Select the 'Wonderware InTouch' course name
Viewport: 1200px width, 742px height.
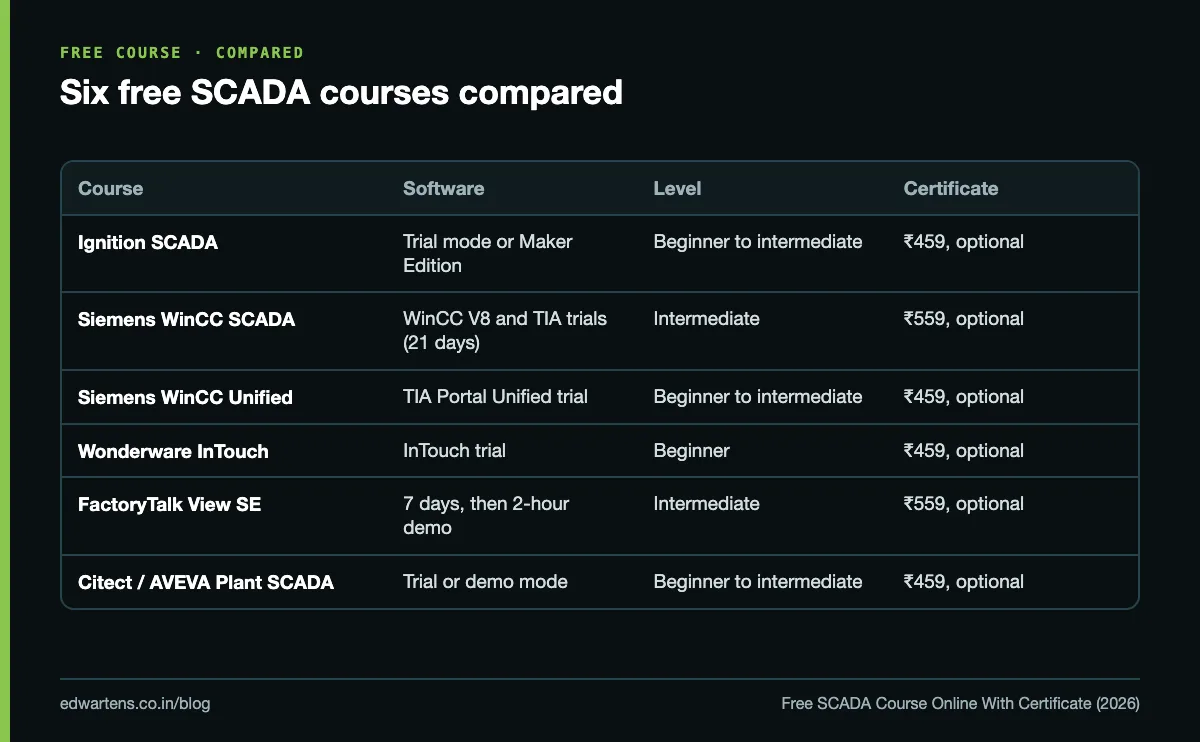(173, 451)
